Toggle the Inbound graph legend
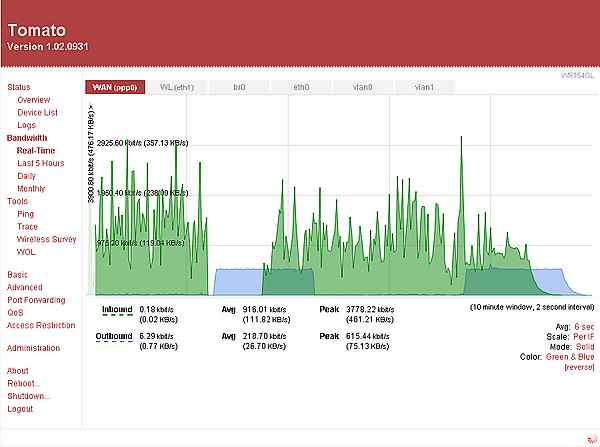The height and width of the screenshot is (447, 600). (x=117, y=310)
